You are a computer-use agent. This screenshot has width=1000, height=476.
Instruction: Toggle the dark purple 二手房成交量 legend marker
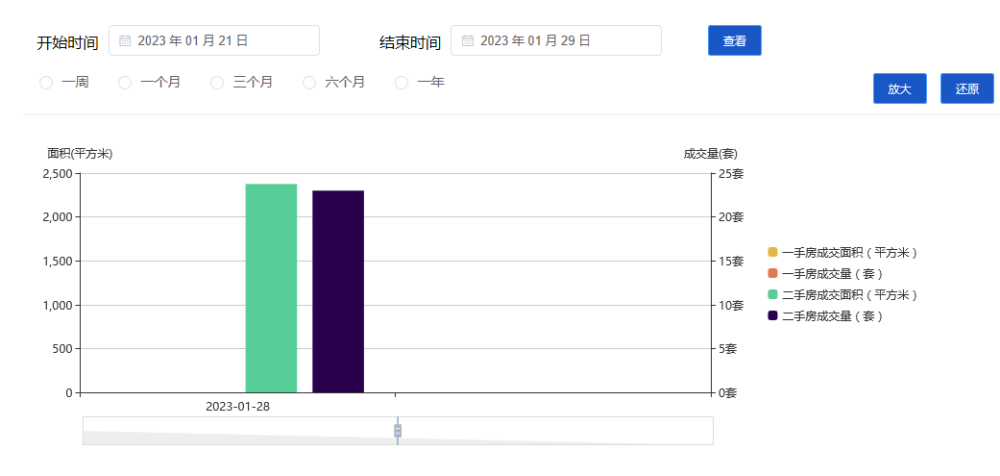773,315
